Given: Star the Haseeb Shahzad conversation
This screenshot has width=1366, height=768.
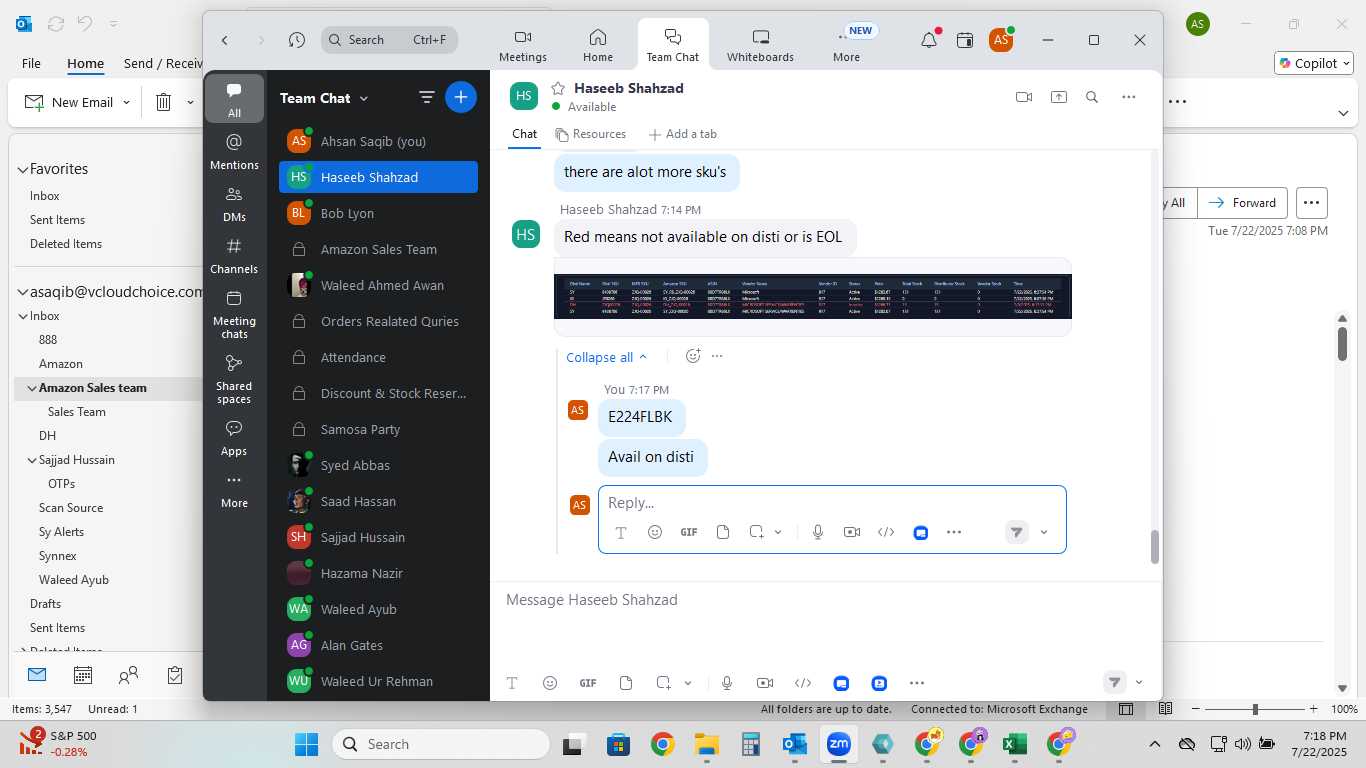Looking at the screenshot, I should click(x=558, y=88).
